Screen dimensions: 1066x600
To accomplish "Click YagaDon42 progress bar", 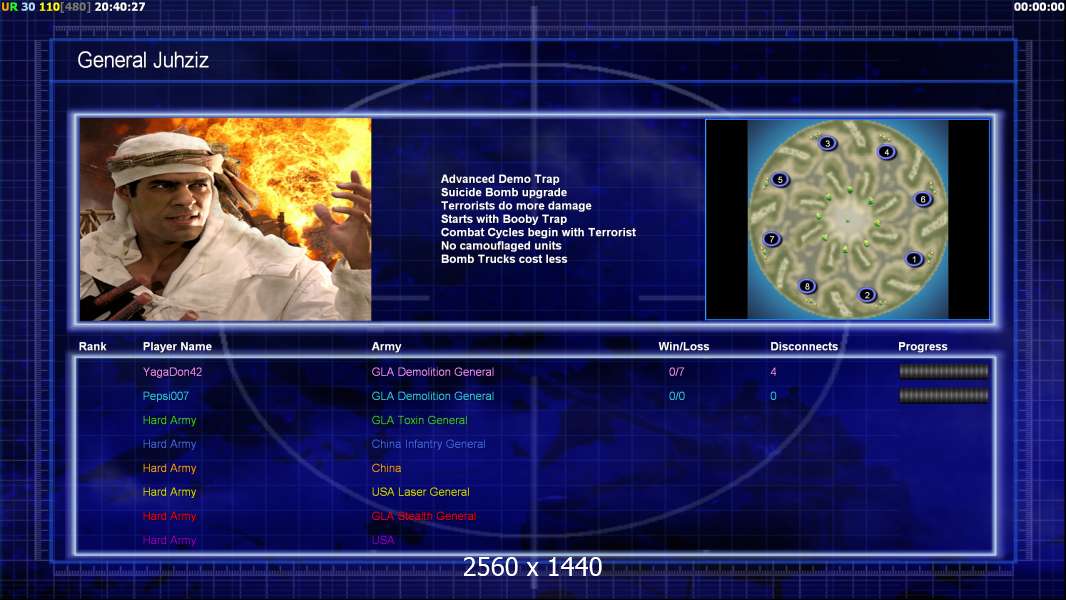I will [x=944, y=371].
